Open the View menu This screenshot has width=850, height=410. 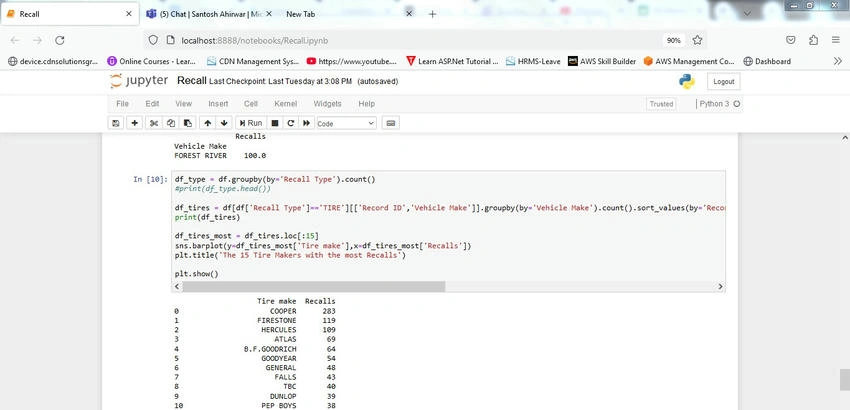tap(184, 104)
